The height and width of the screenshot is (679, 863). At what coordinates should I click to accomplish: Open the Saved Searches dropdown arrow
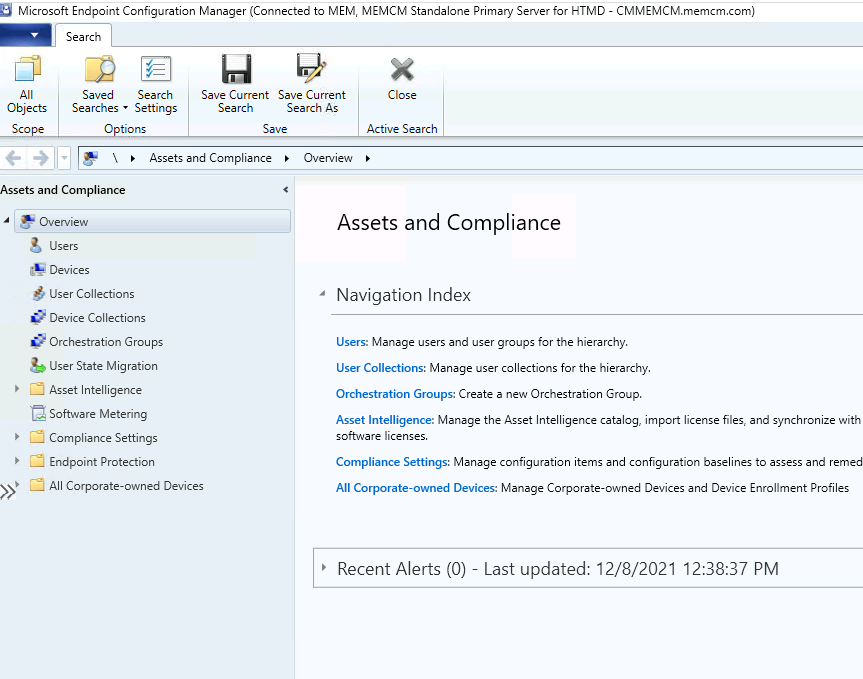coord(125,108)
